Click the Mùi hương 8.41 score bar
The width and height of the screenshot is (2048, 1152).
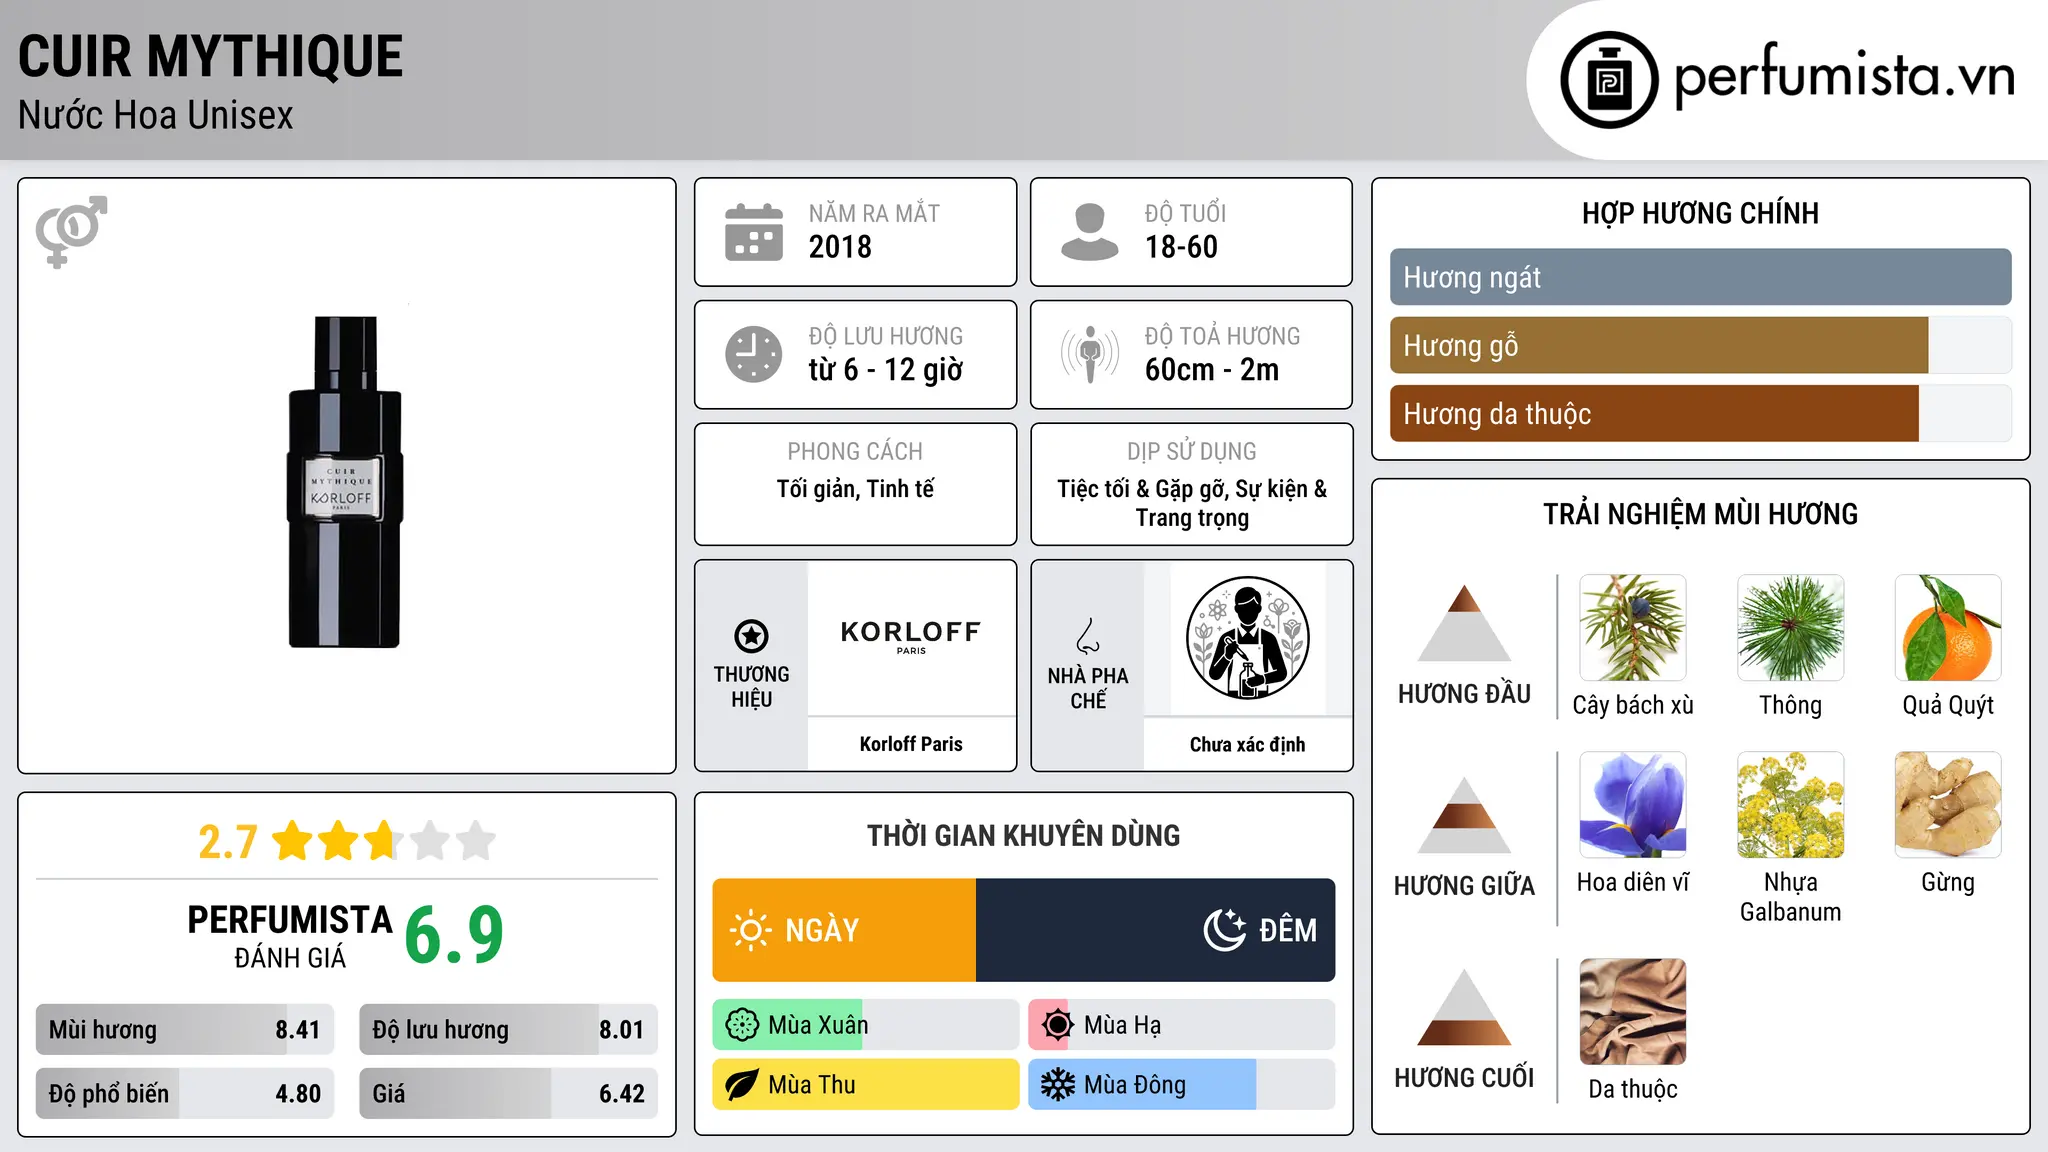point(185,1029)
